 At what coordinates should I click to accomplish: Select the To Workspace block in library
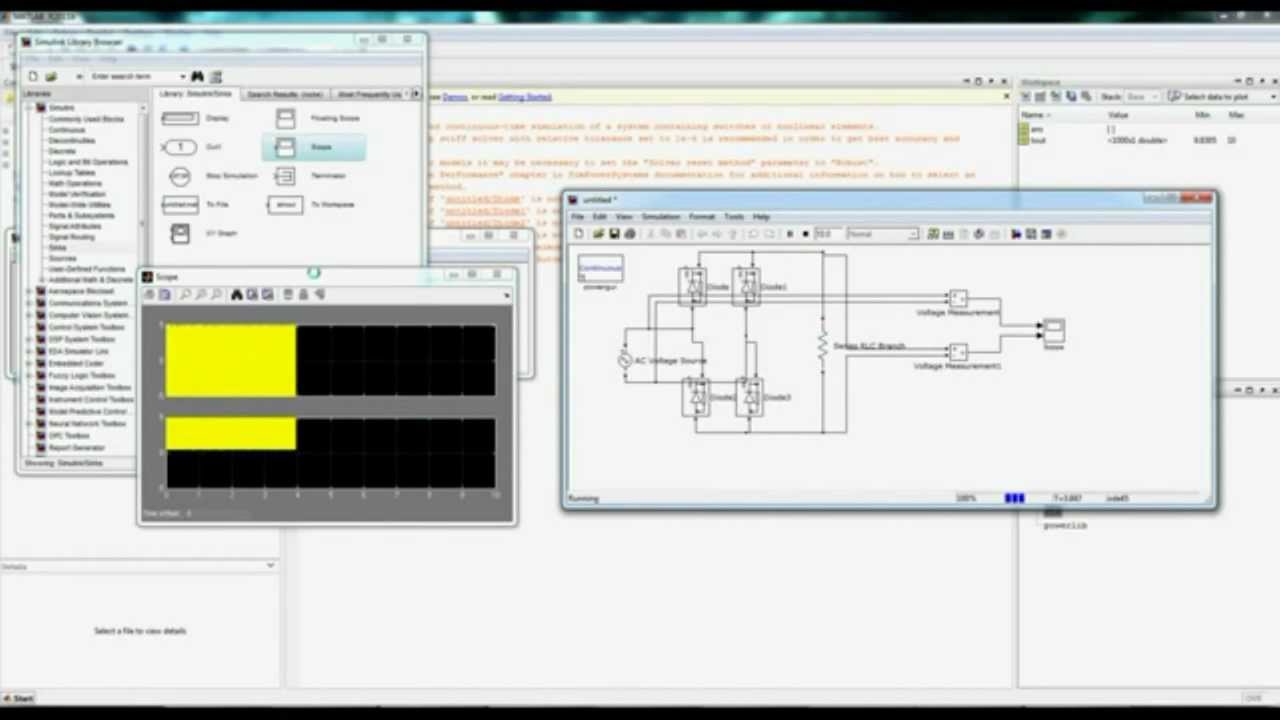(286, 204)
